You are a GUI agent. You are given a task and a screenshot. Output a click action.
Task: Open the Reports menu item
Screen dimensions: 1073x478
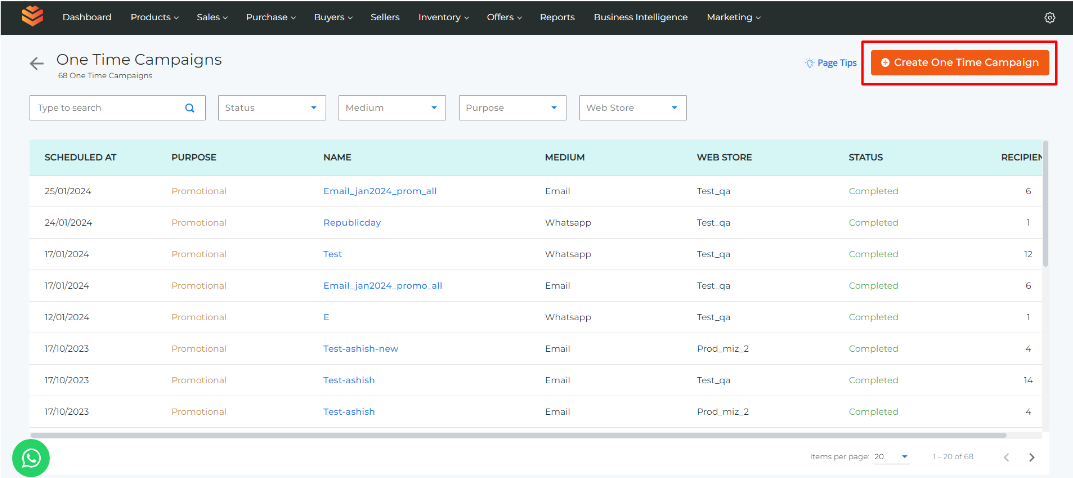[557, 17]
